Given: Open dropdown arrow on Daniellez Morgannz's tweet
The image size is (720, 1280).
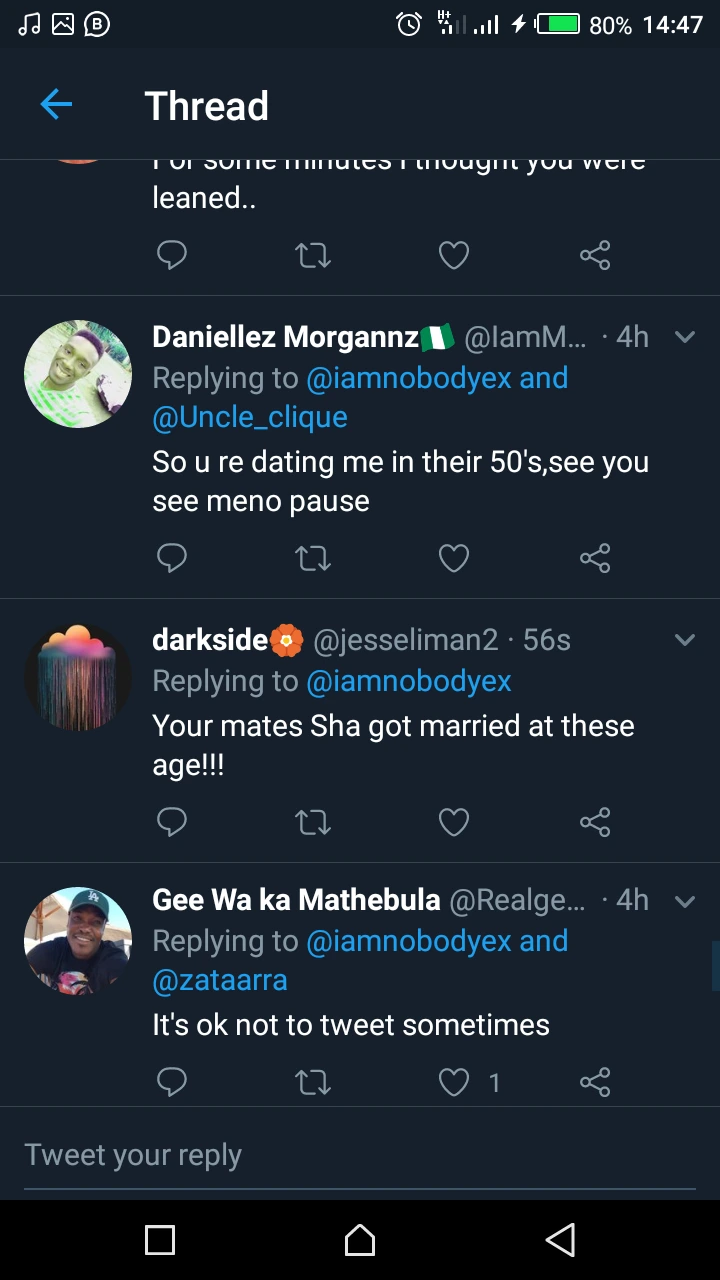Looking at the screenshot, I should pyautogui.click(x=685, y=337).
